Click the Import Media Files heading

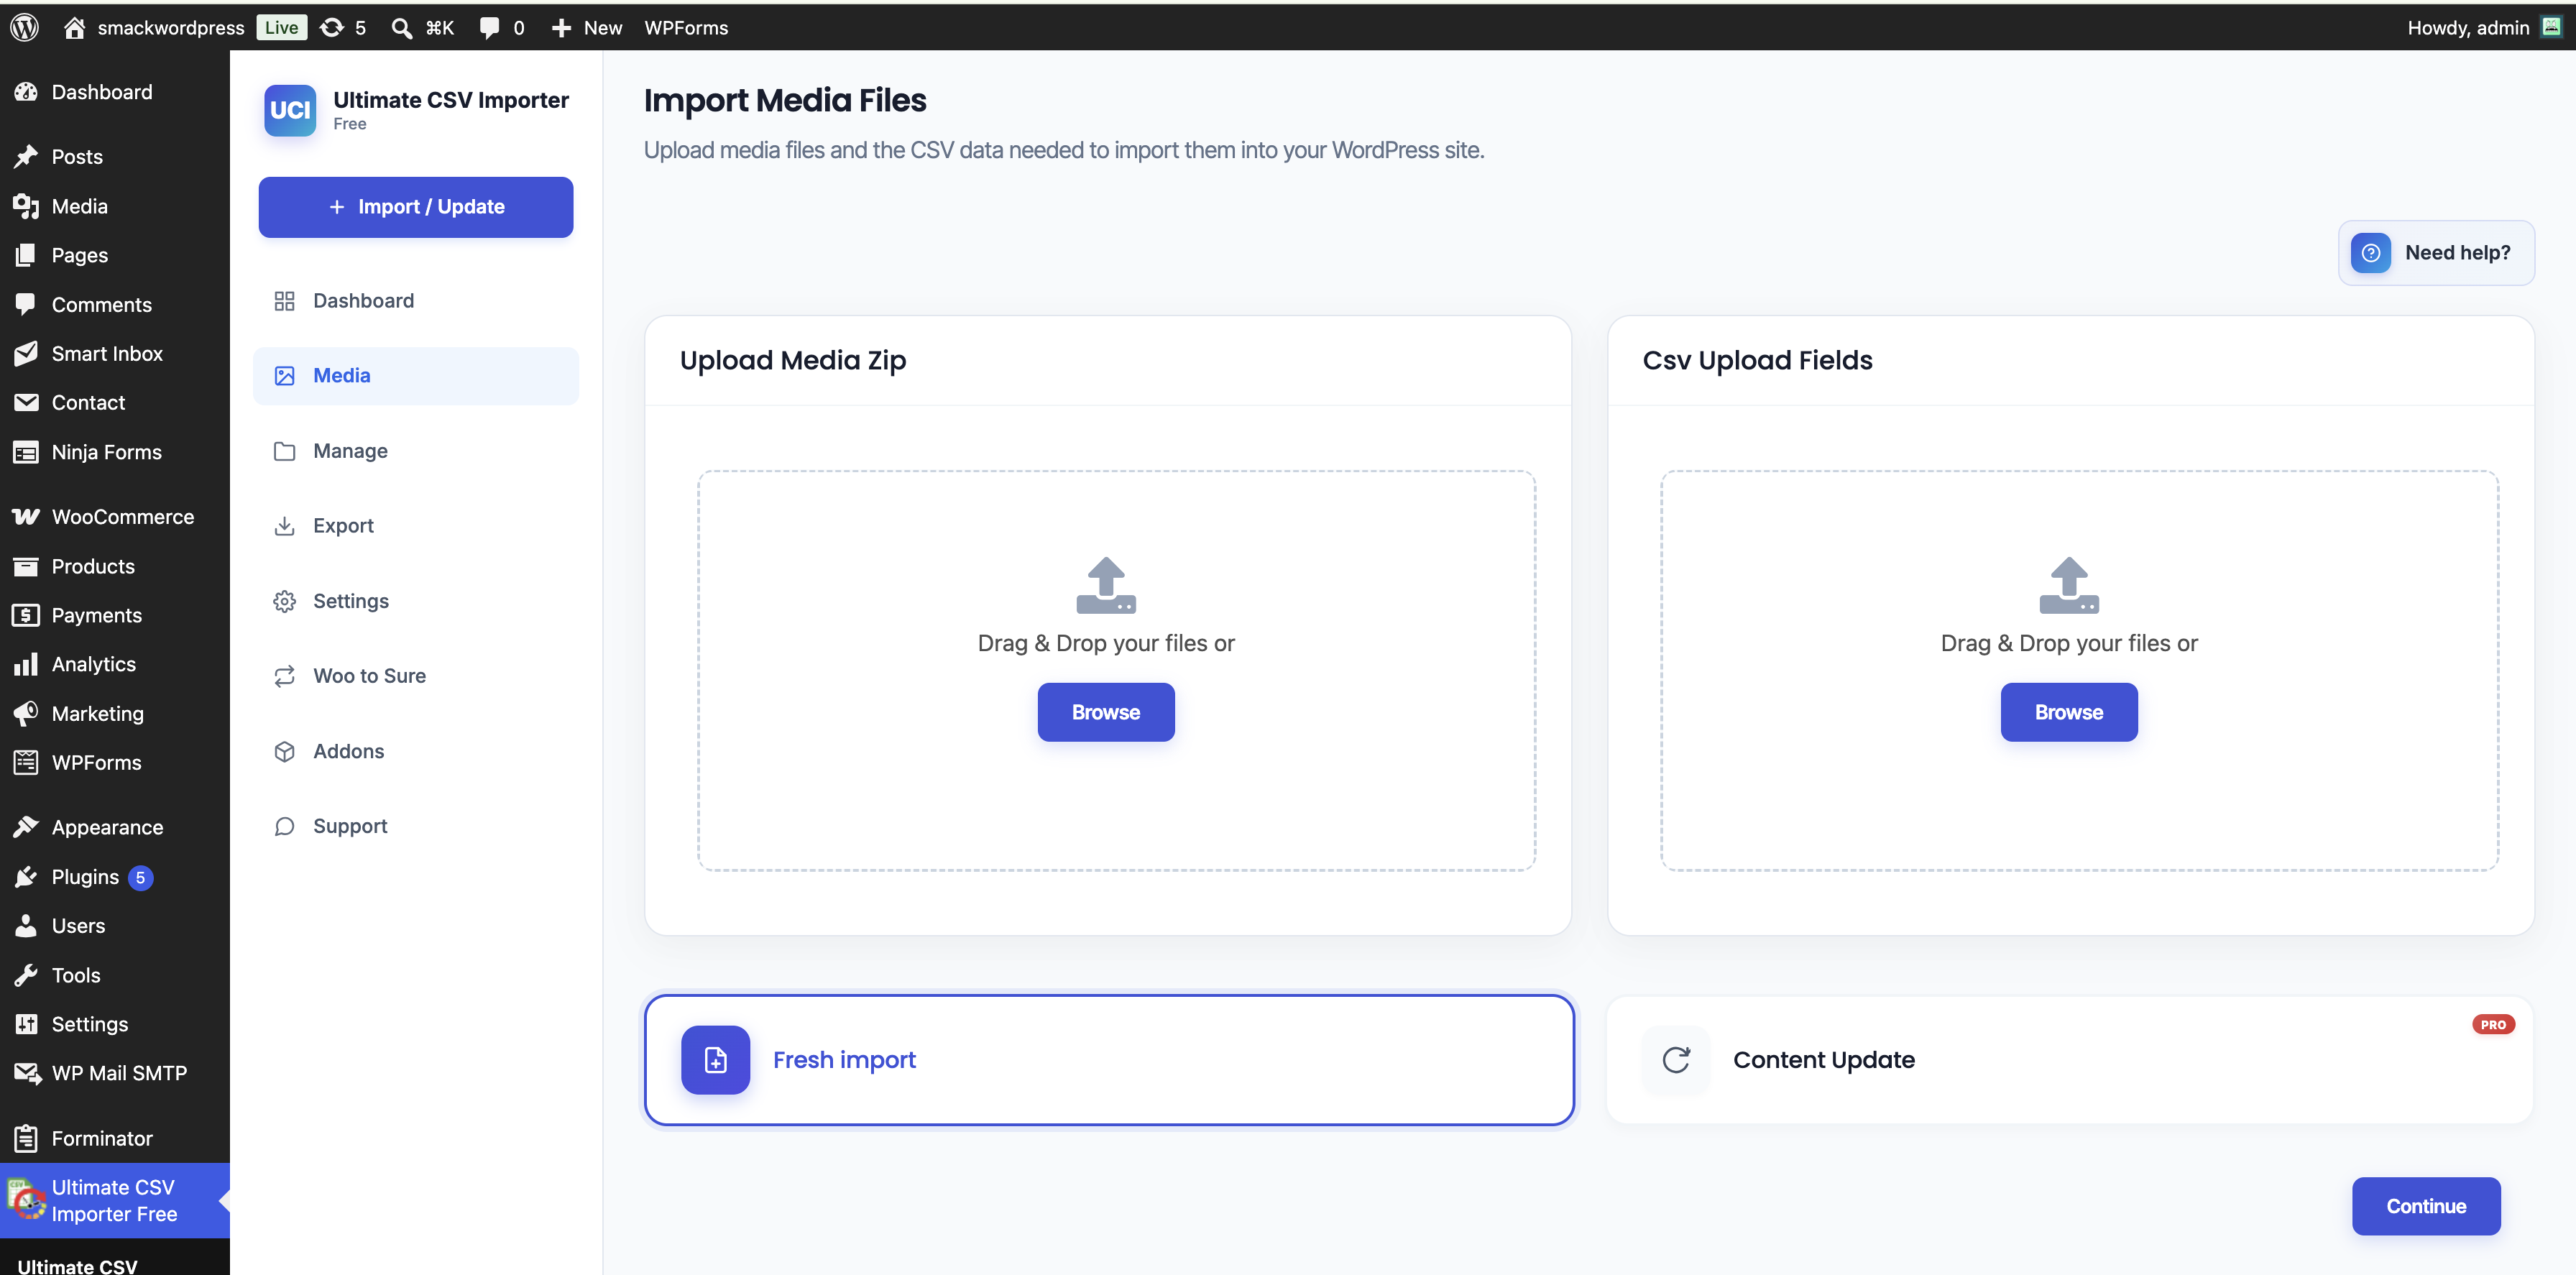pyautogui.click(x=785, y=100)
